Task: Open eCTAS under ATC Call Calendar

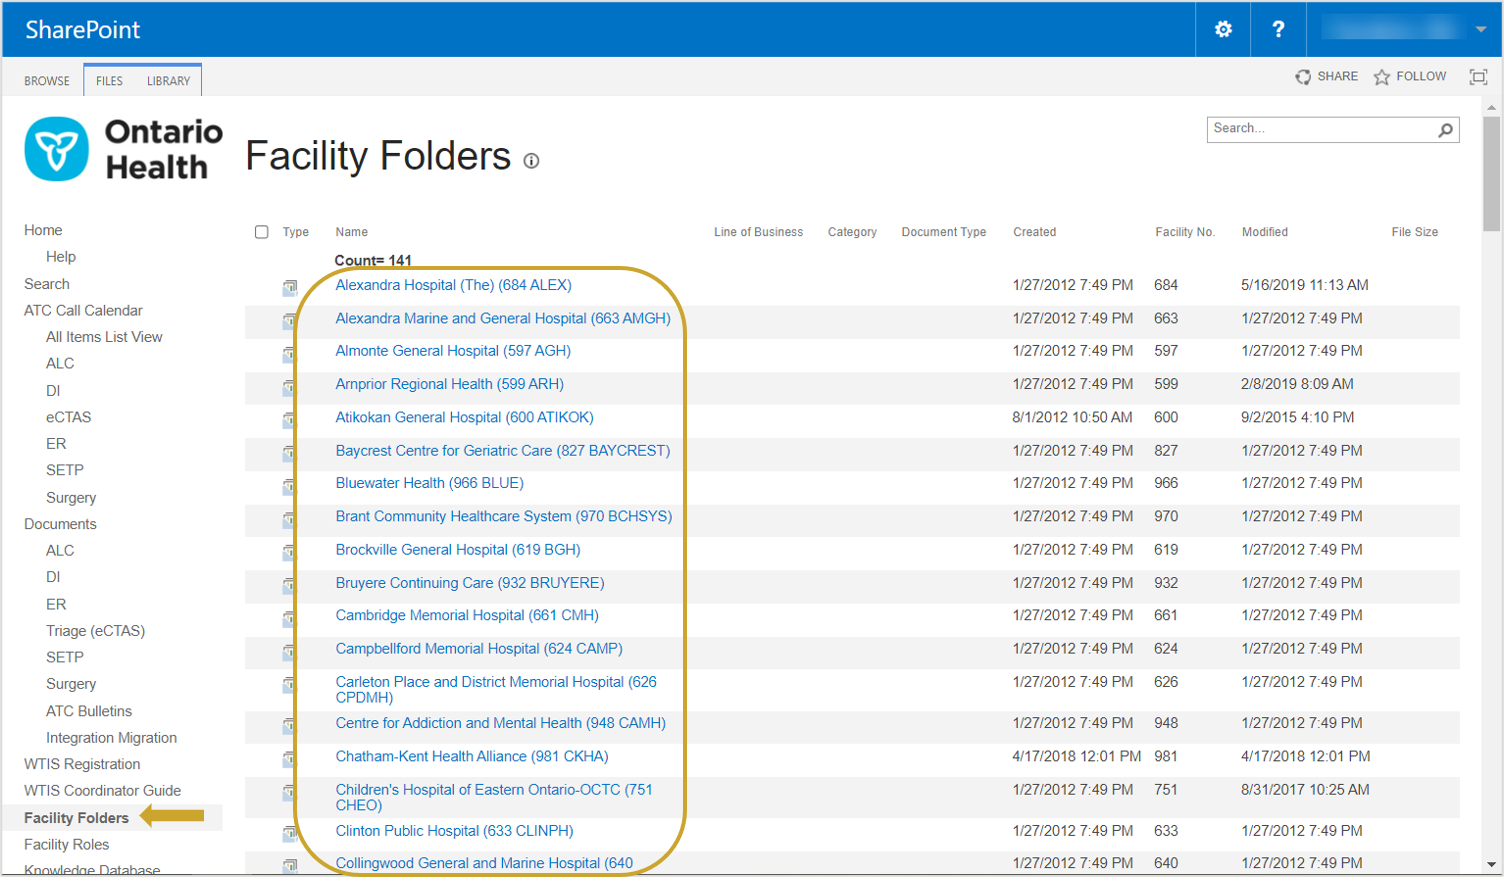Action: pos(68,417)
